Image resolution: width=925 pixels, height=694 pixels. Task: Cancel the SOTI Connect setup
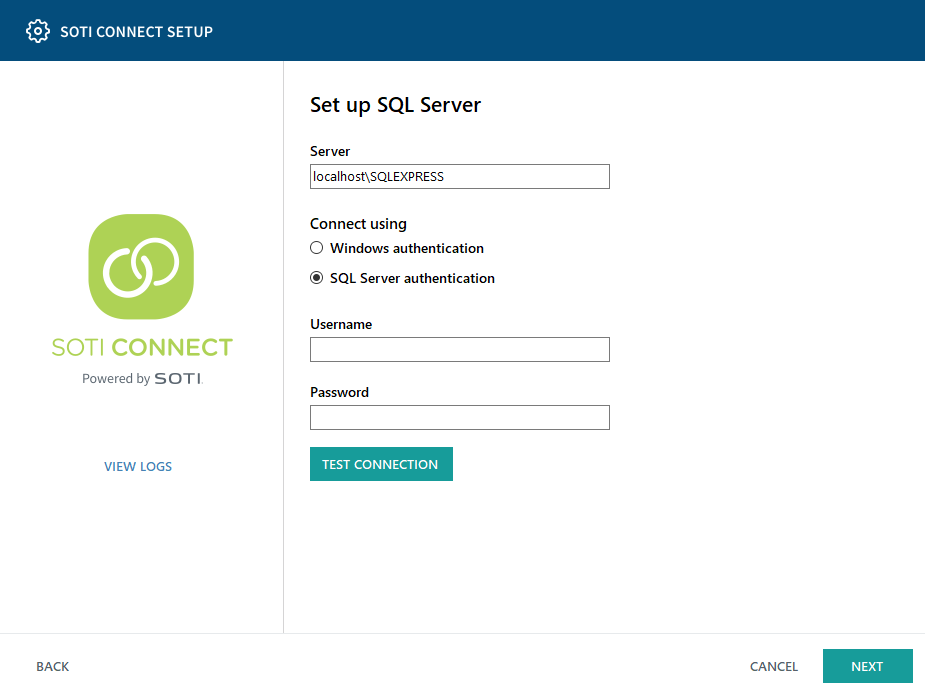773,666
